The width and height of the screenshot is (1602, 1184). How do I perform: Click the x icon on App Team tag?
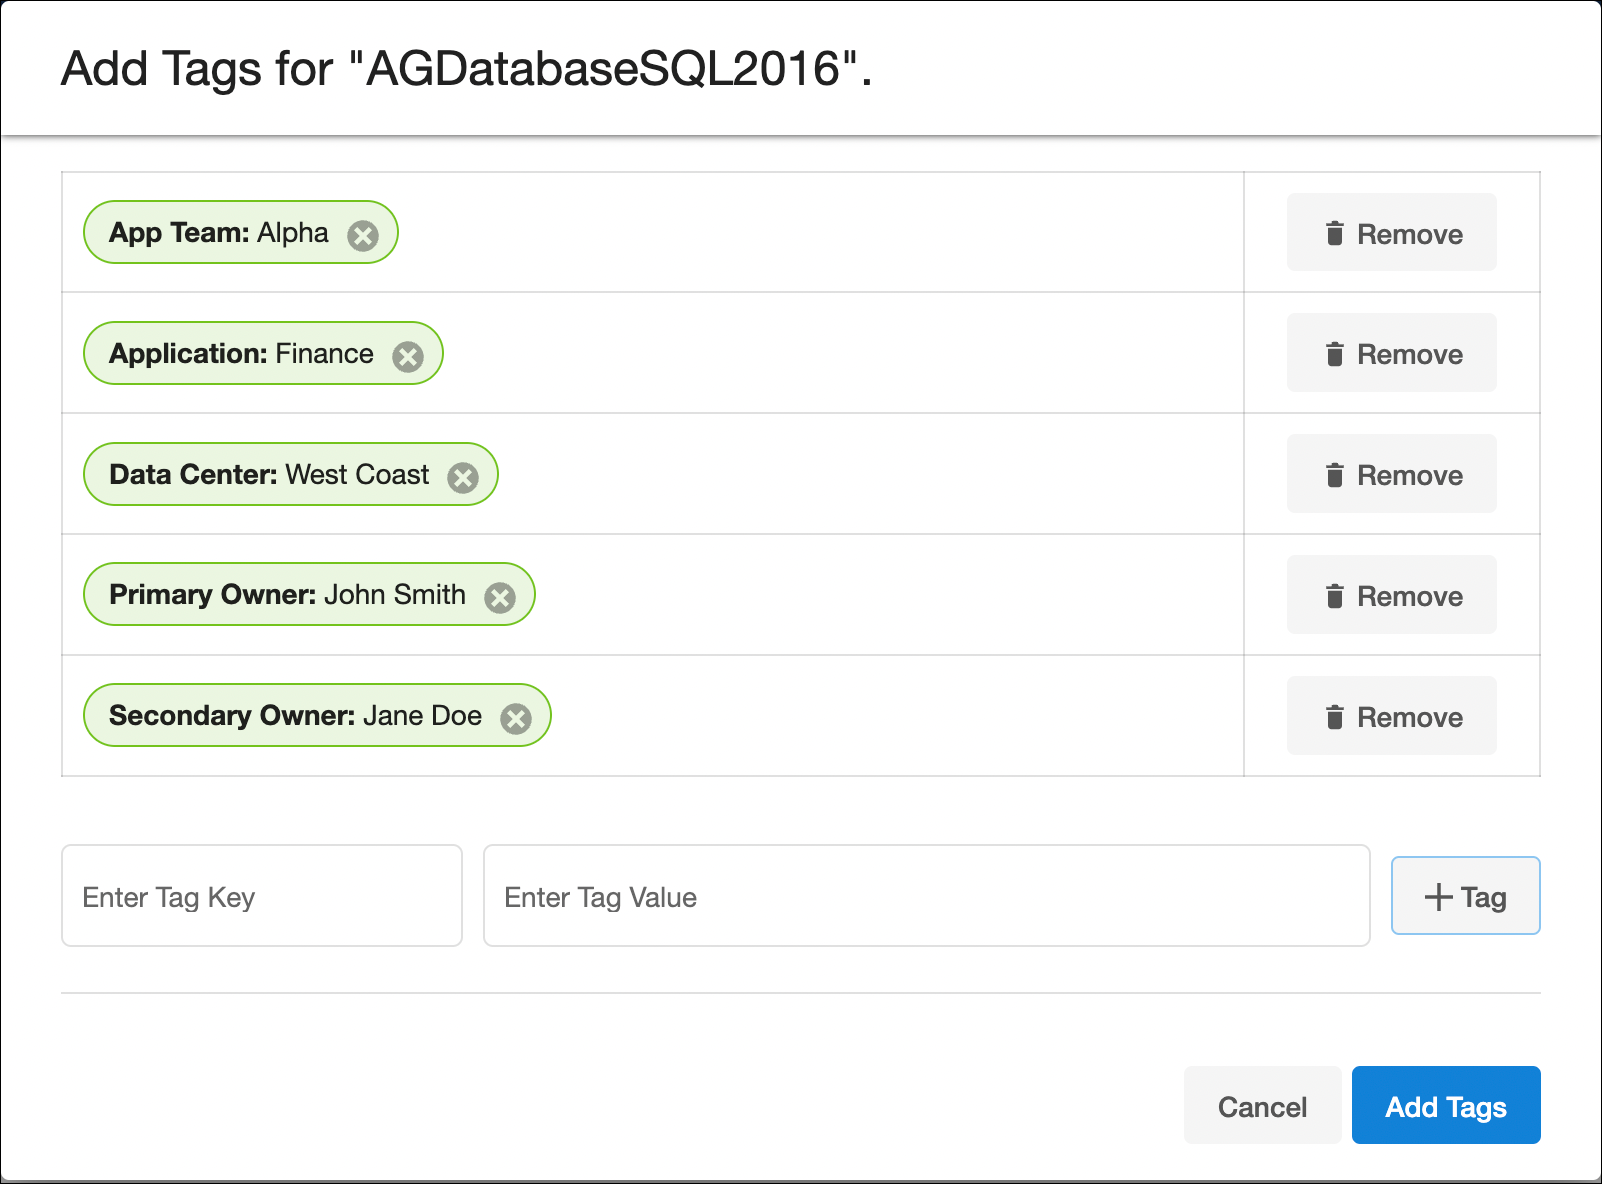point(362,236)
